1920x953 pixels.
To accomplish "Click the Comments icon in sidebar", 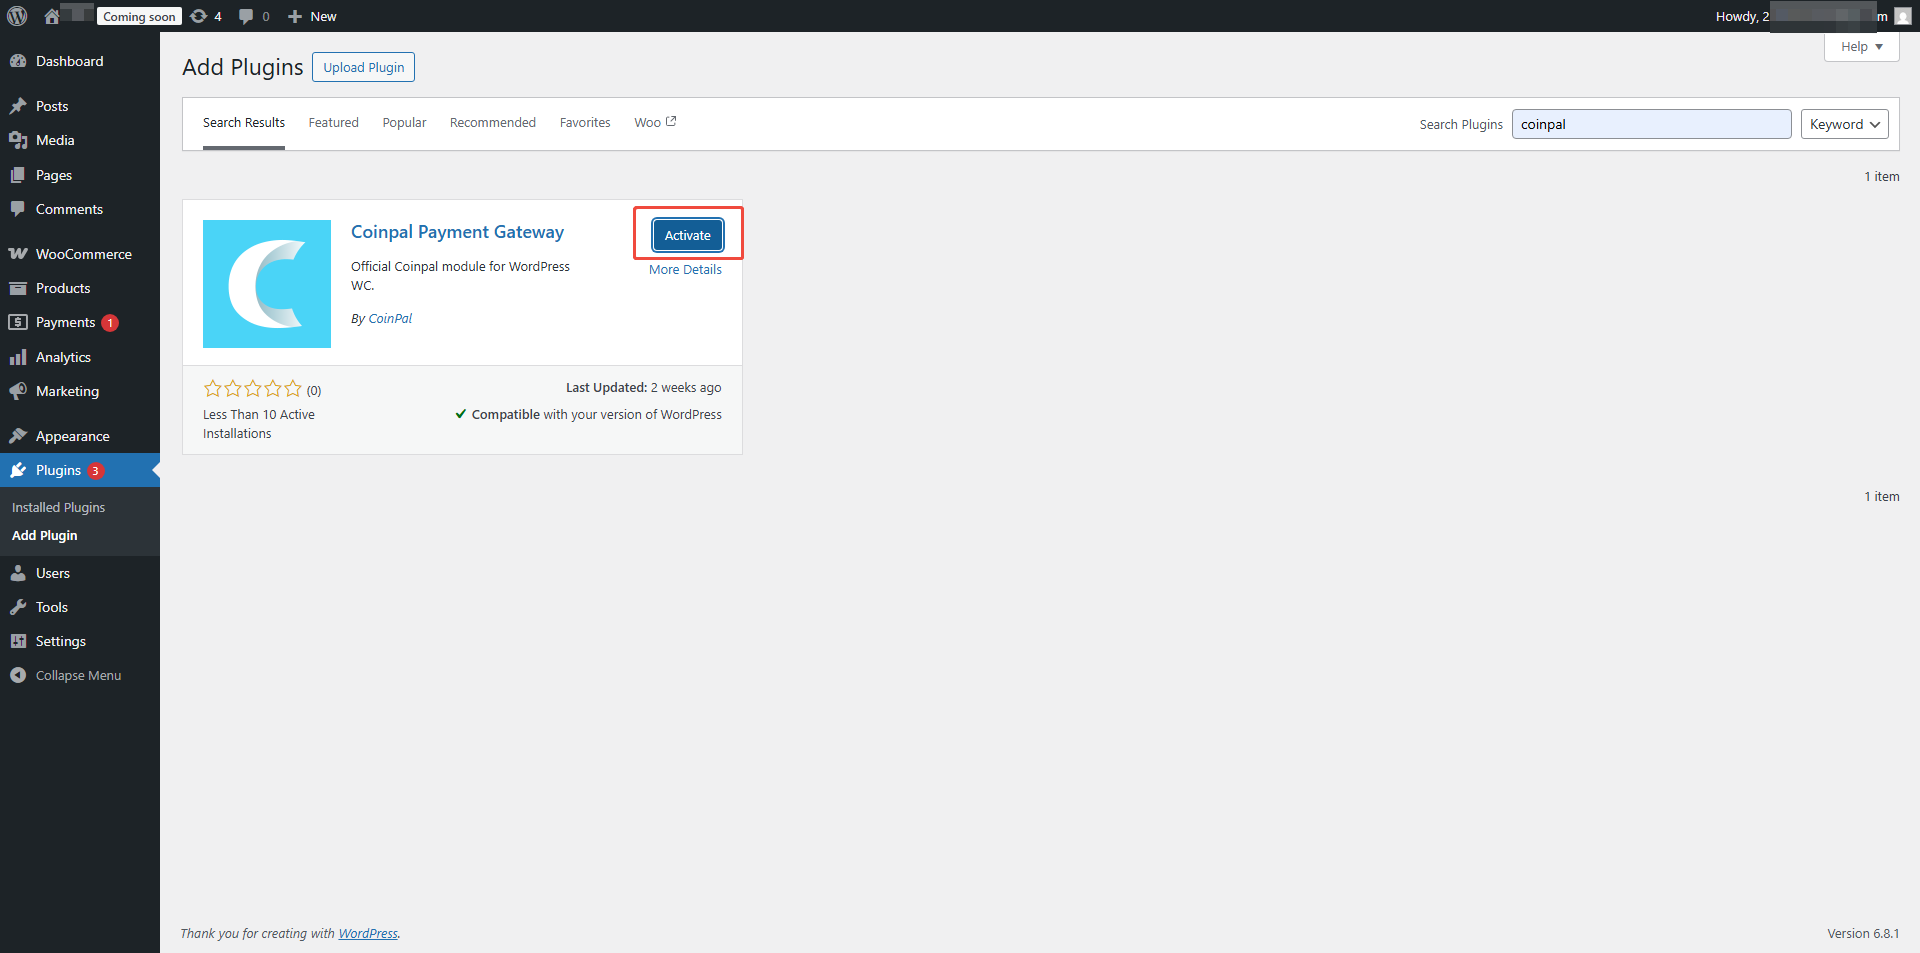I will [18, 209].
